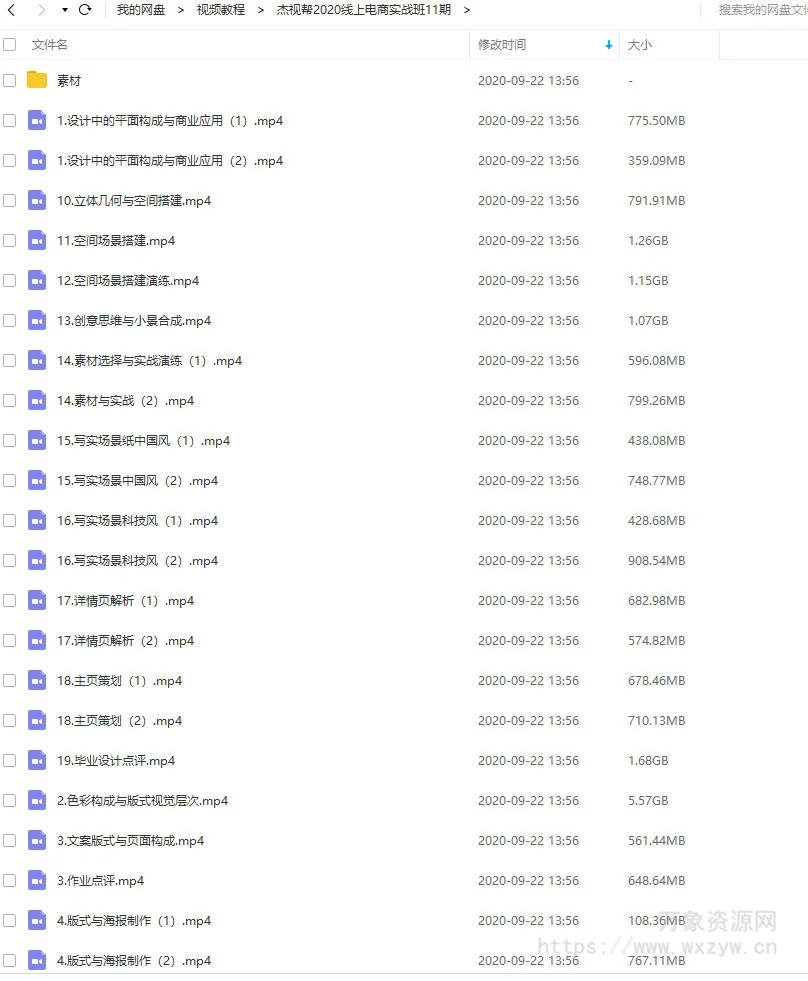
Task: Go to 视频教程 breadcrumb
Action: tap(221, 10)
